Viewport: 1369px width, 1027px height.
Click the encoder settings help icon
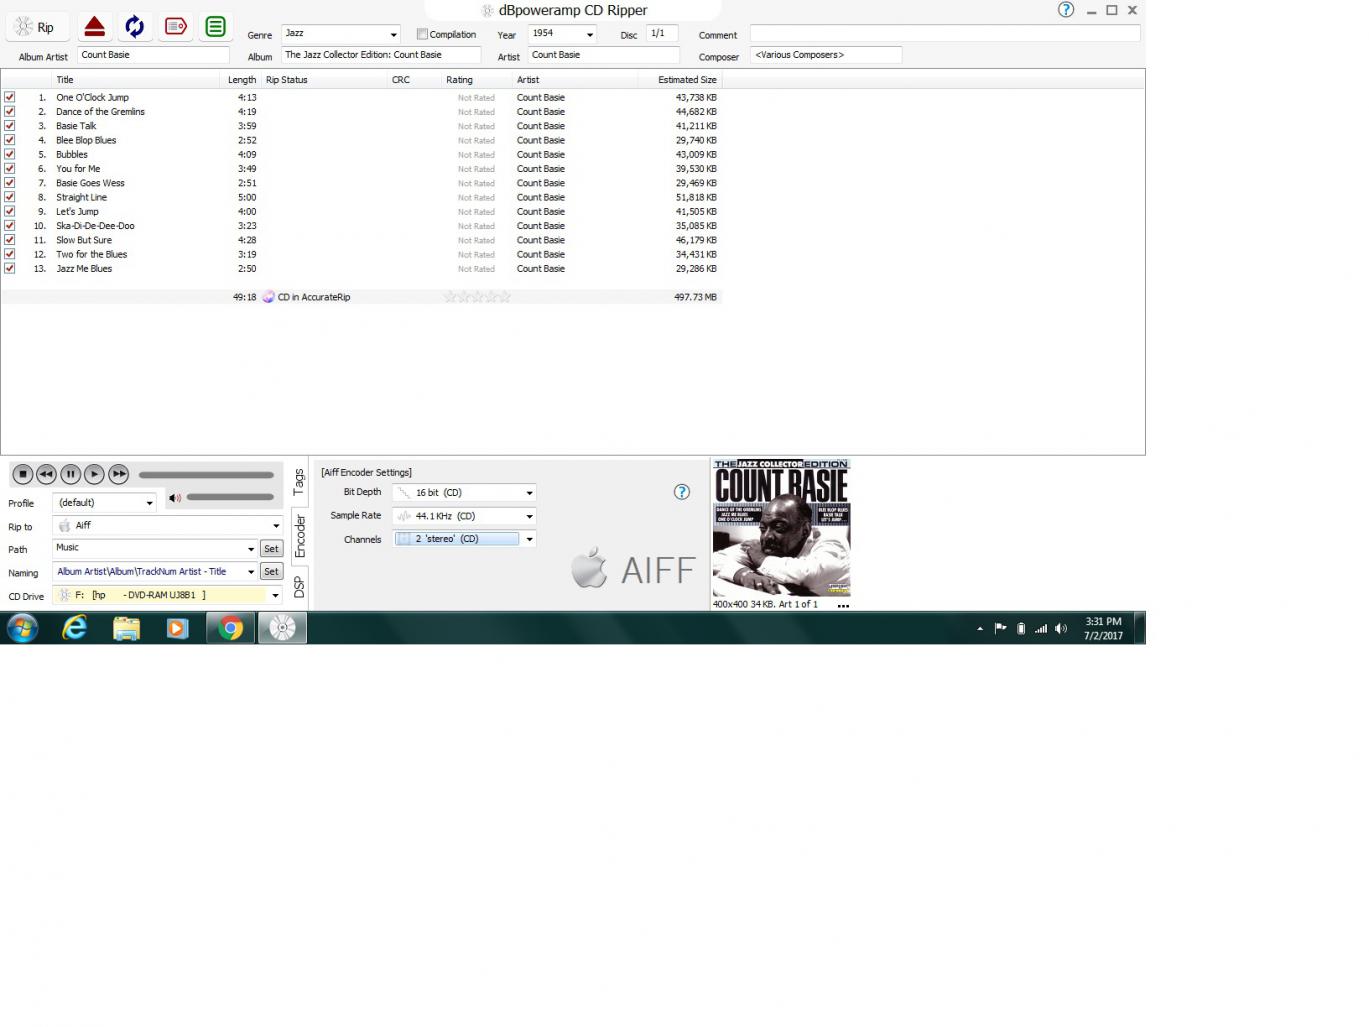[682, 492]
